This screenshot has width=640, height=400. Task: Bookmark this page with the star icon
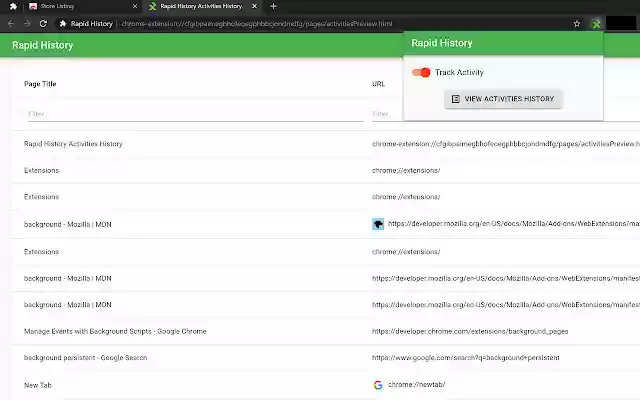pyautogui.click(x=577, y=24)
